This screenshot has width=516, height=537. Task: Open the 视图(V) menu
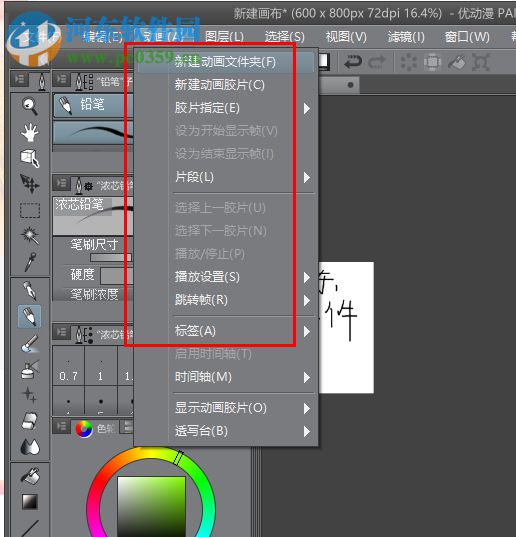346,37
